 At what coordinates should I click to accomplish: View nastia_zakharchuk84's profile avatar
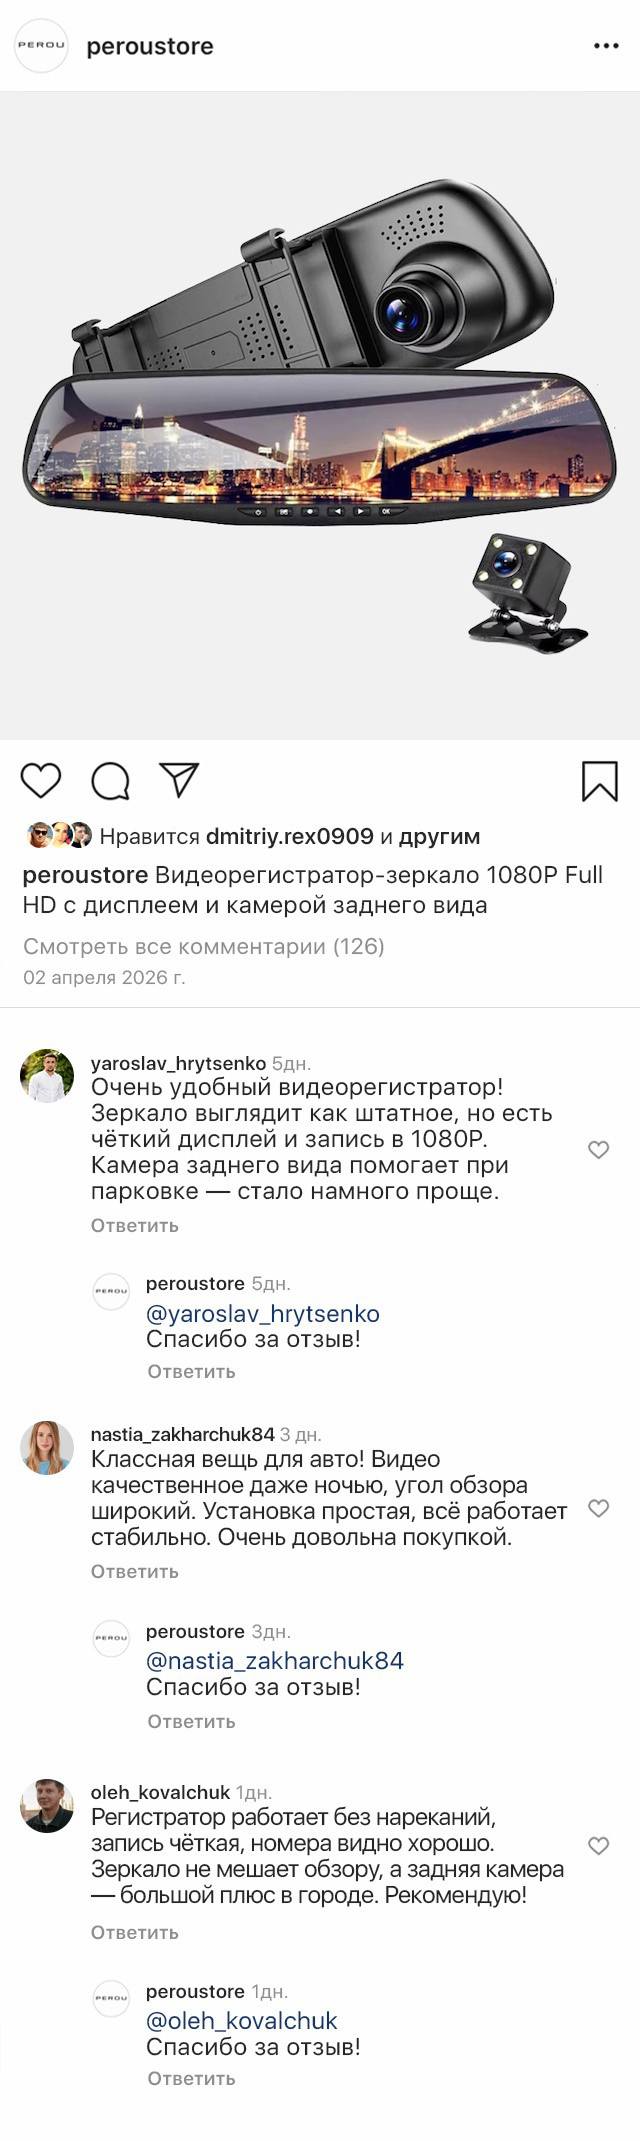point(47,1447)
